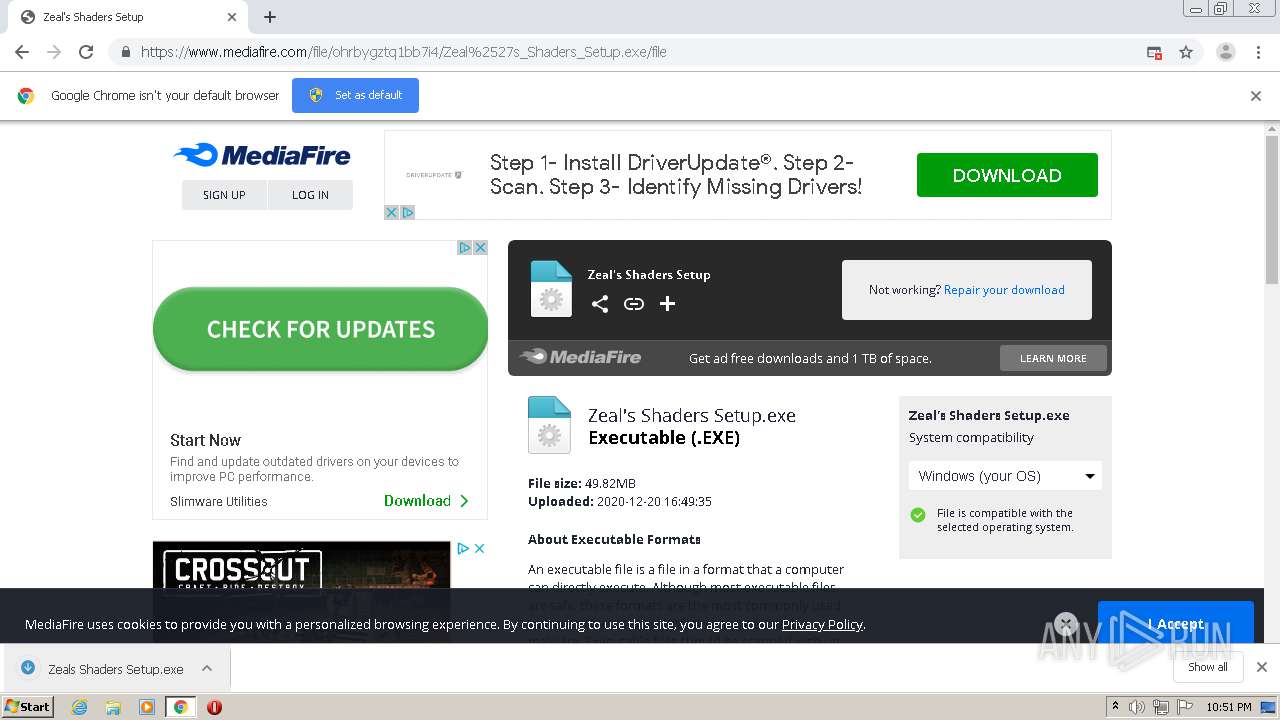This screenshot has width=1280, height=720.
Task: Click the page vertical scrollbar
Action: coord(1271,210)
